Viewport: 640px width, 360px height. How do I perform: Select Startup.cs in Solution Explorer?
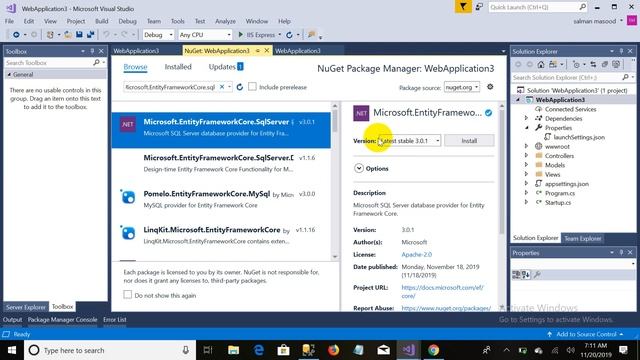[x=558, y=202]
